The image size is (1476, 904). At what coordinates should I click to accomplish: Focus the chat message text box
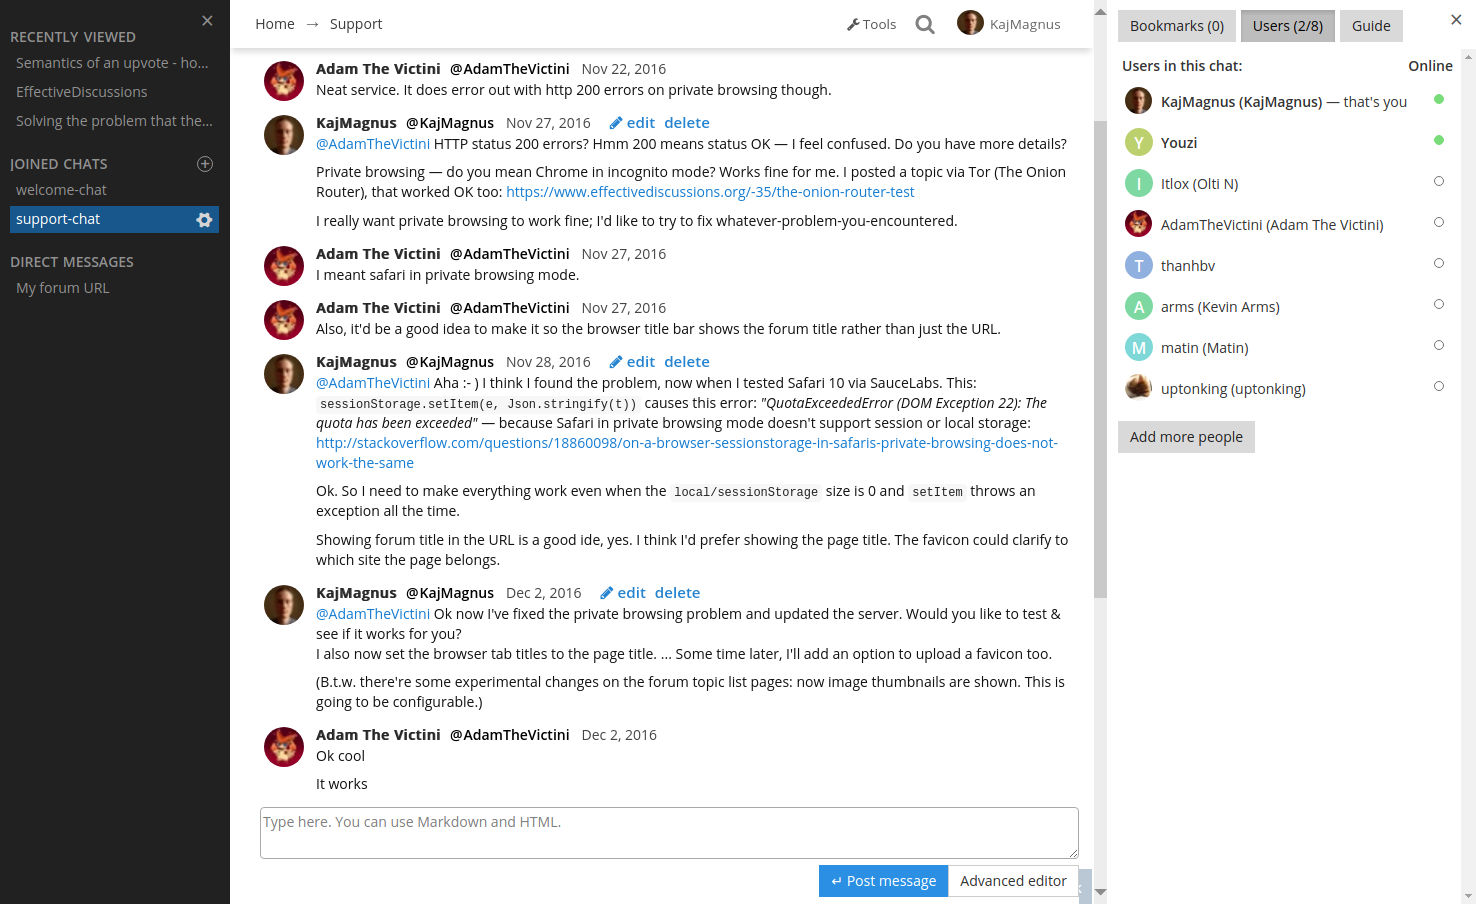point(669,833)
